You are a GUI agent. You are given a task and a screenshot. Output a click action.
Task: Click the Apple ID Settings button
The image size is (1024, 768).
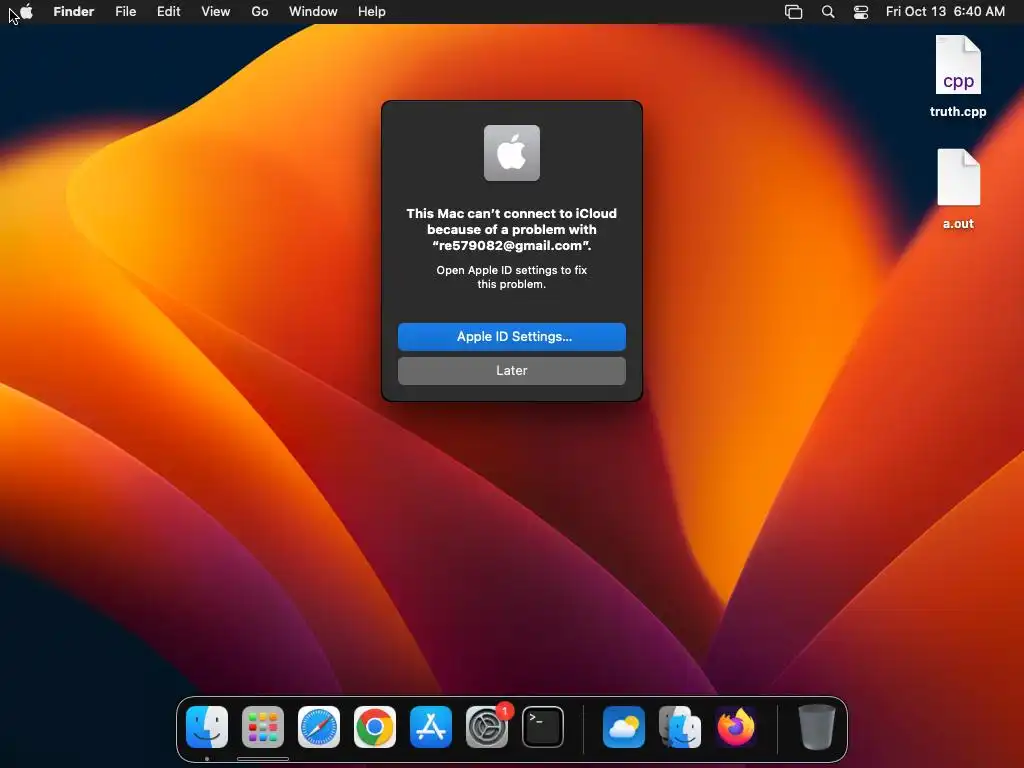click(x=512, y=336)
